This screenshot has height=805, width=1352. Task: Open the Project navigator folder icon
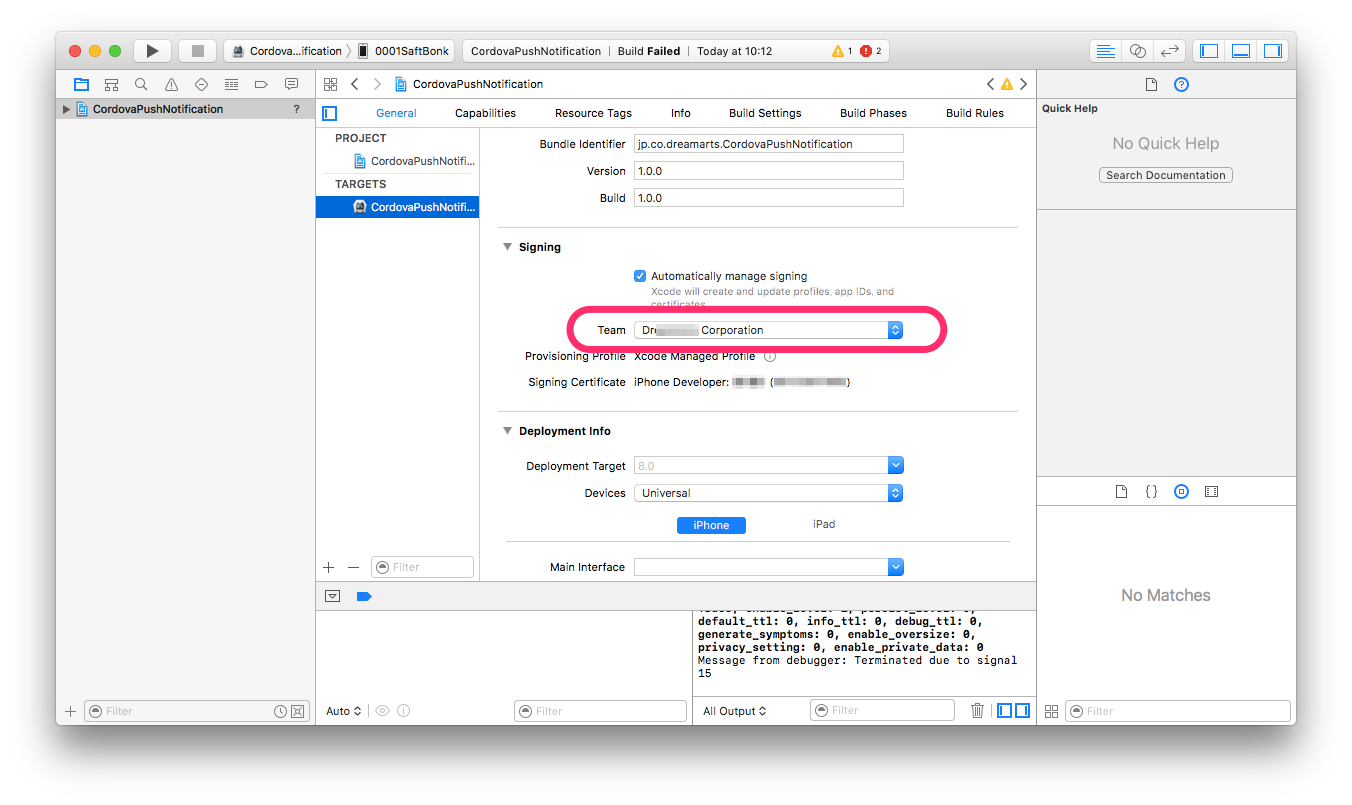[82, 84]
